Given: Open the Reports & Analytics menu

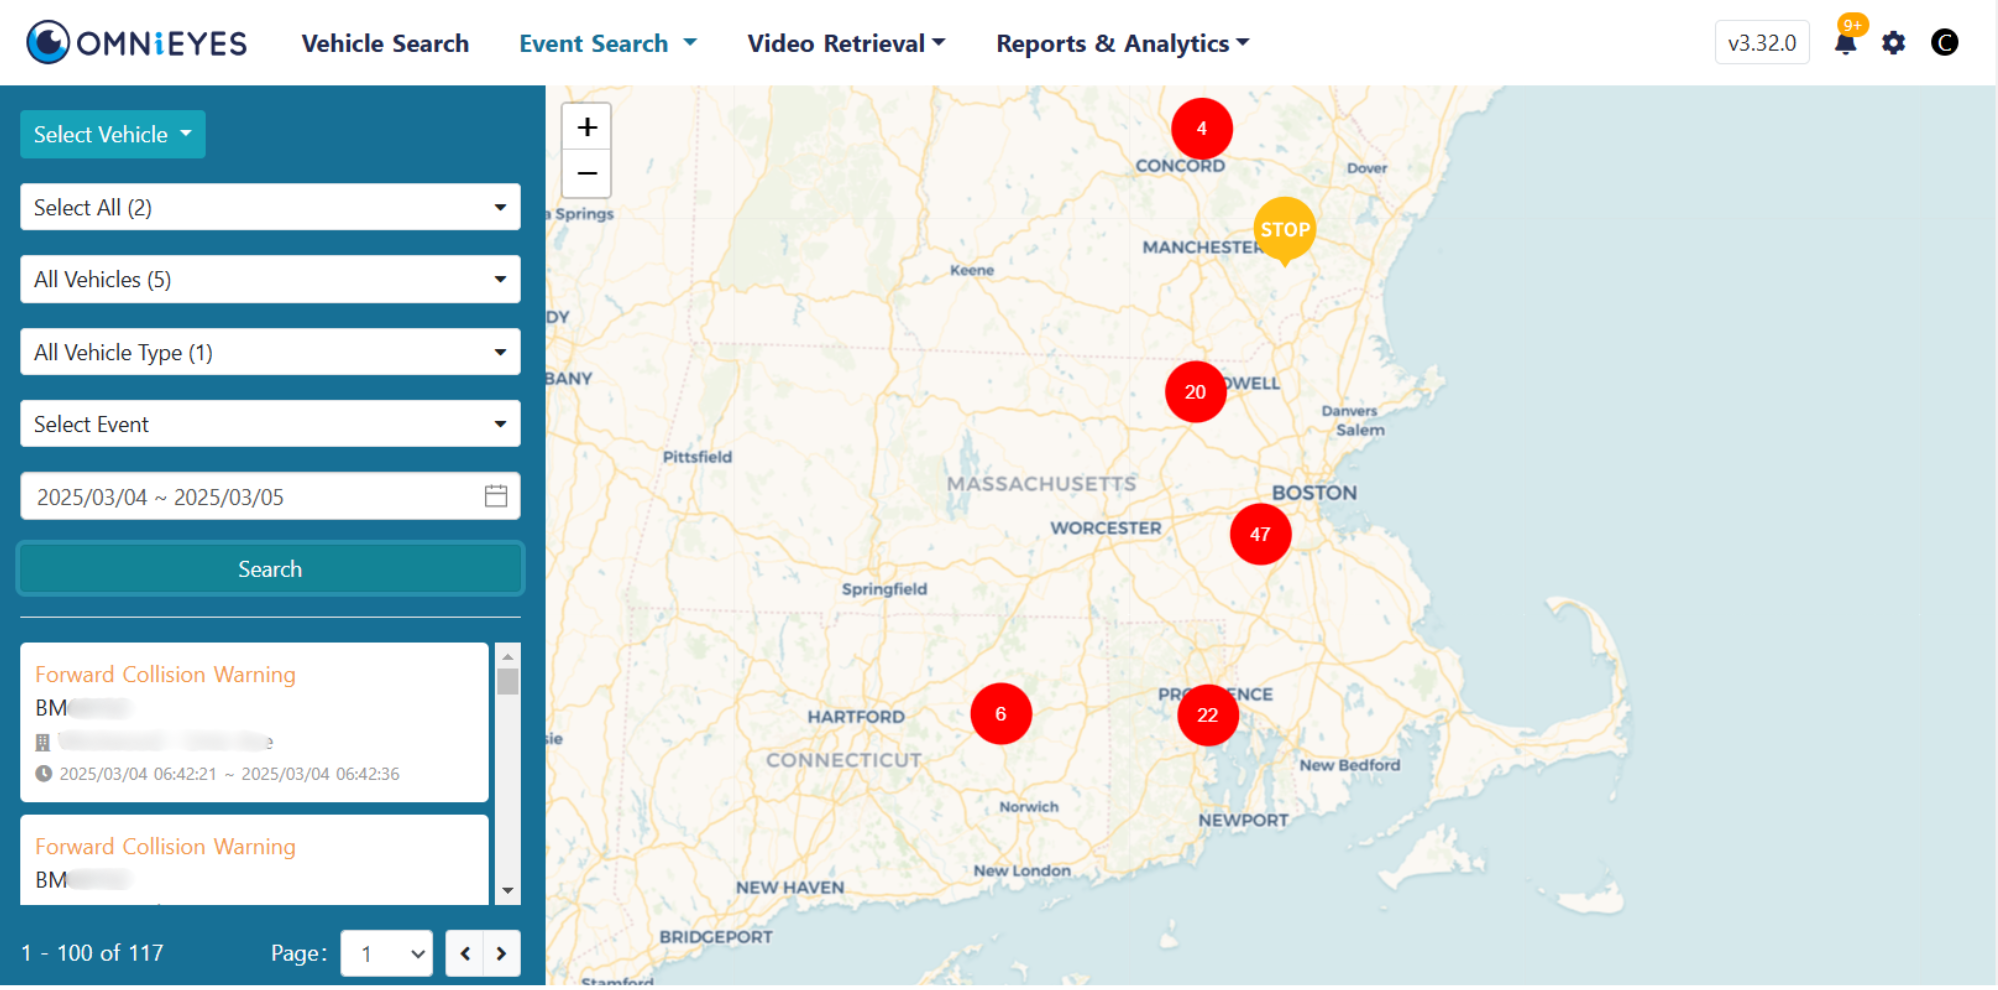Looking at the screenshot, I should [x=1122, y=43].
